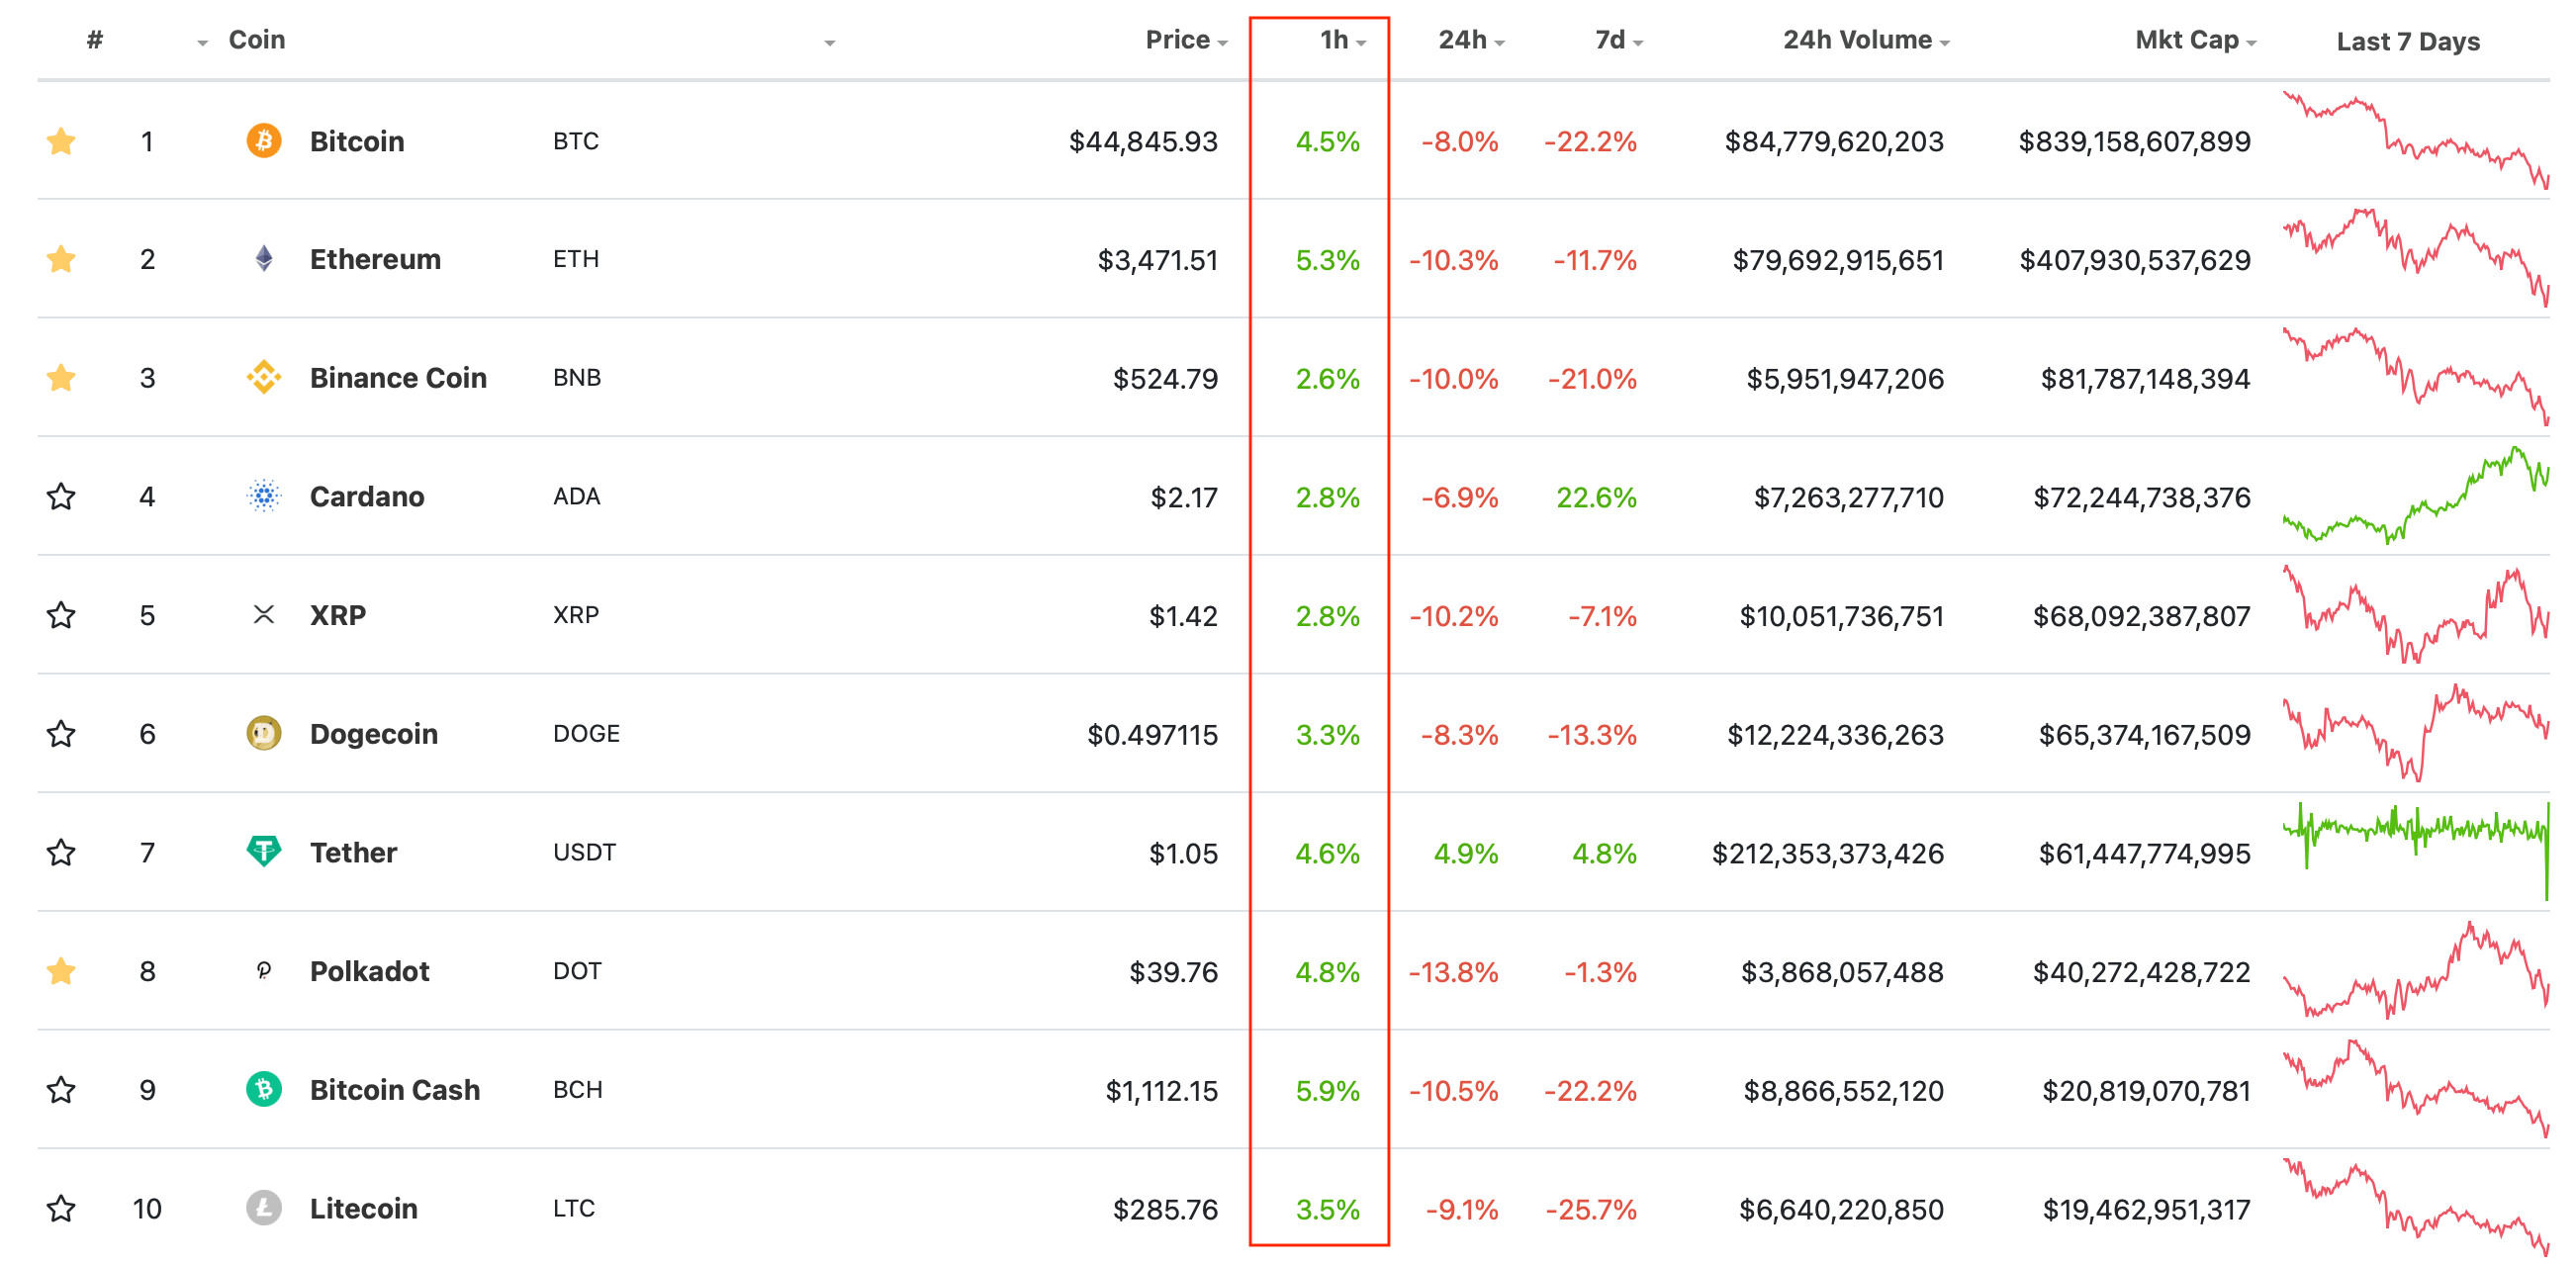The image size is (2576, 1264).
Task: Open the Polkadot coin page
Action: tap(369, 971)
